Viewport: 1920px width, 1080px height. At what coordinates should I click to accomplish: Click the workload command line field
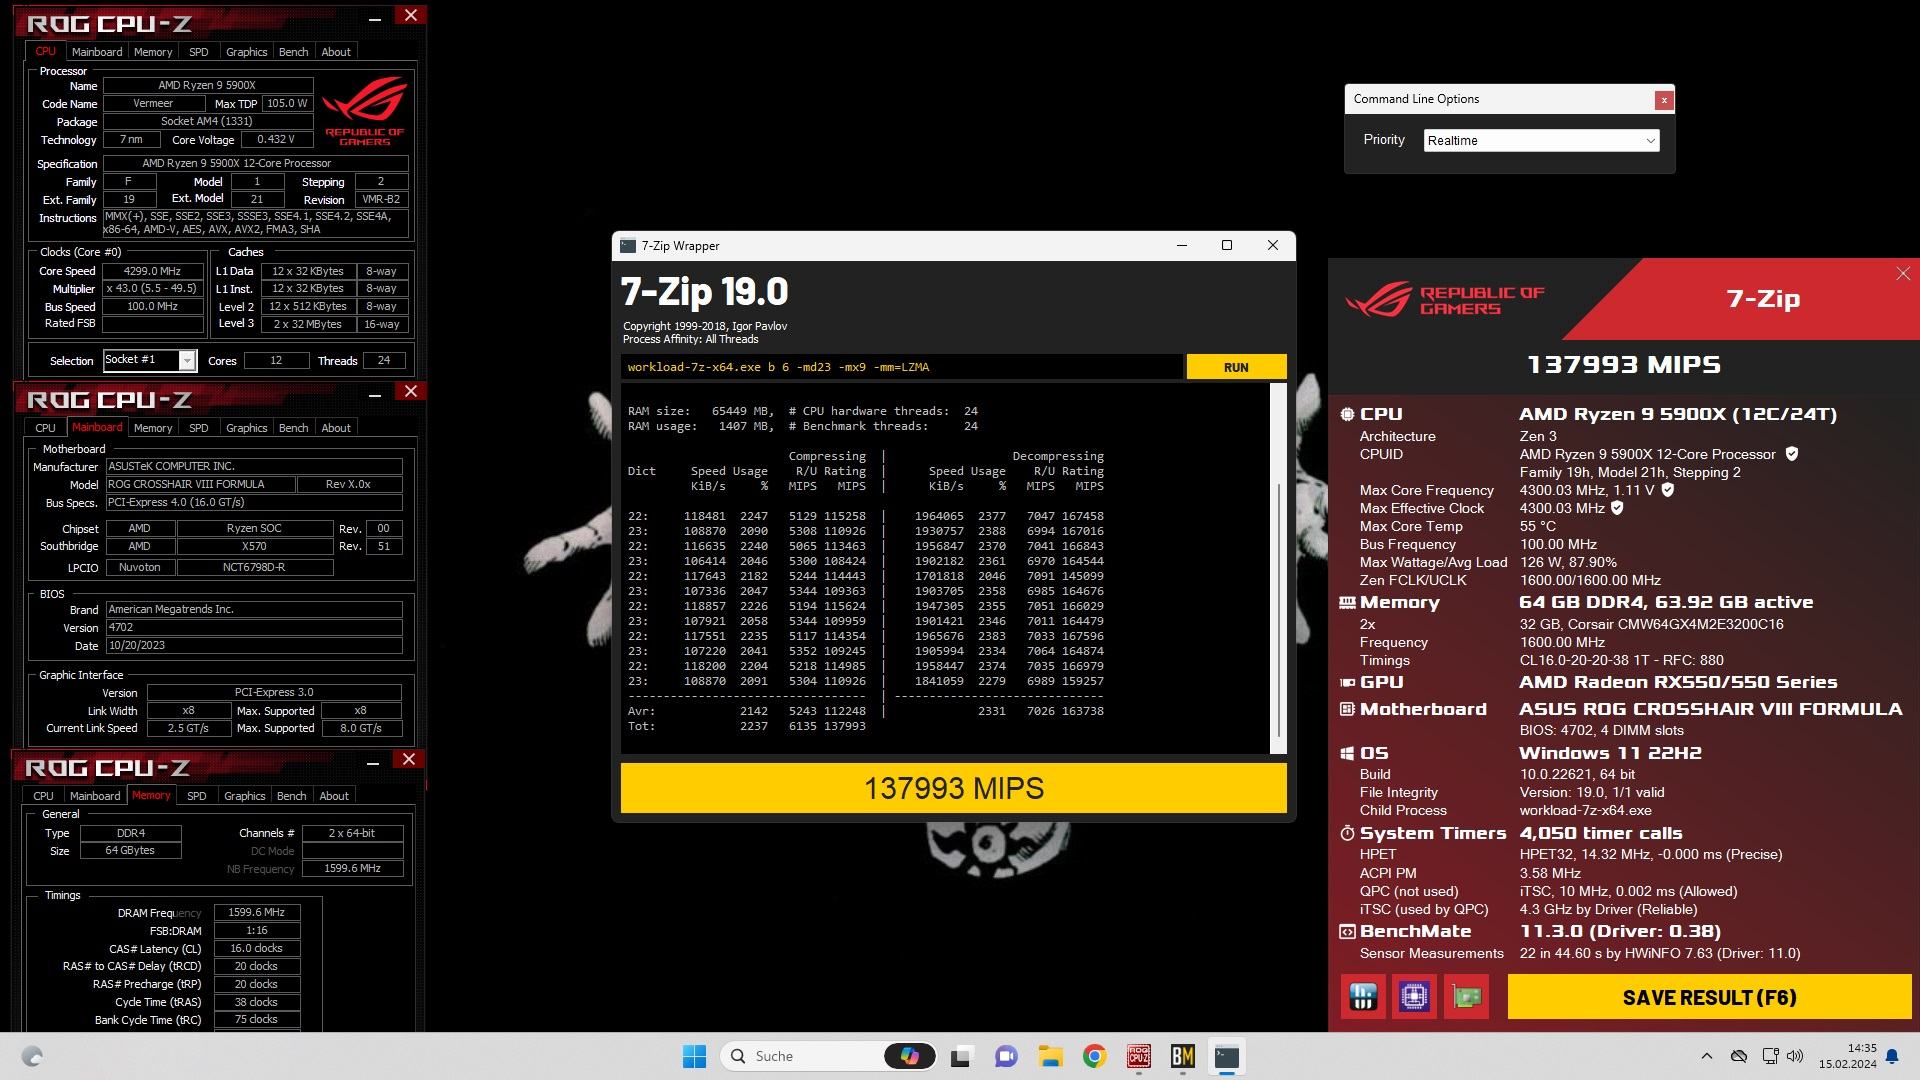pos(902,367)
